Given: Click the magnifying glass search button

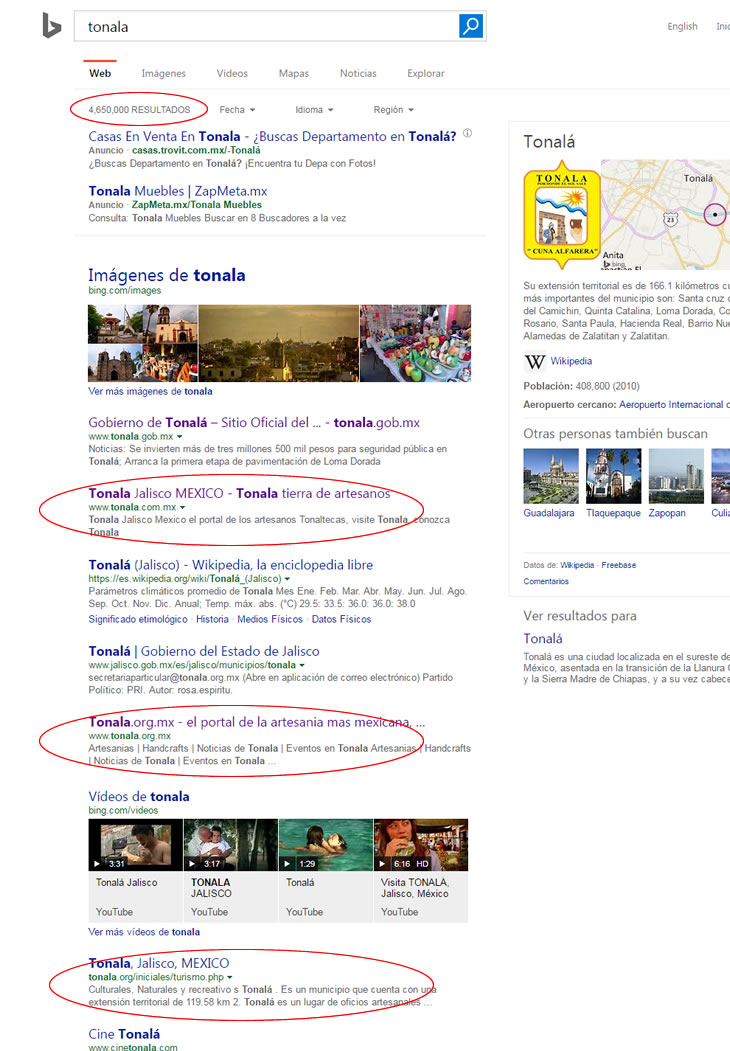Looking at the screenshot, I should click(x=471, y=26).
